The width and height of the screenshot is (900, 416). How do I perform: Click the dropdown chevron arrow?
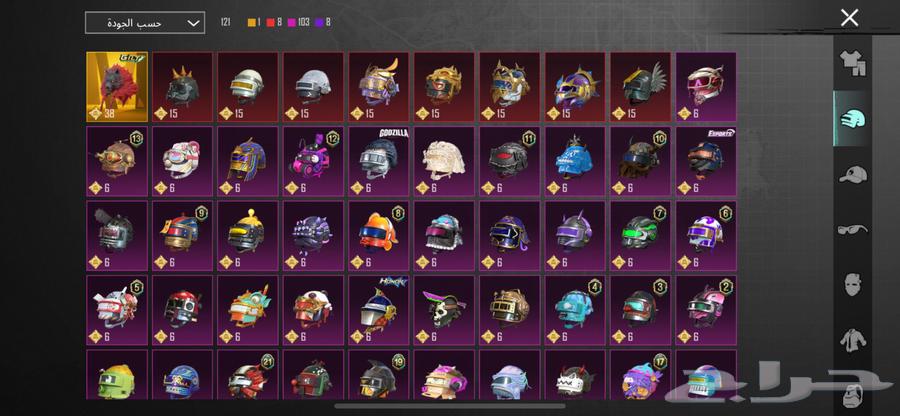(x=193, y=24)
